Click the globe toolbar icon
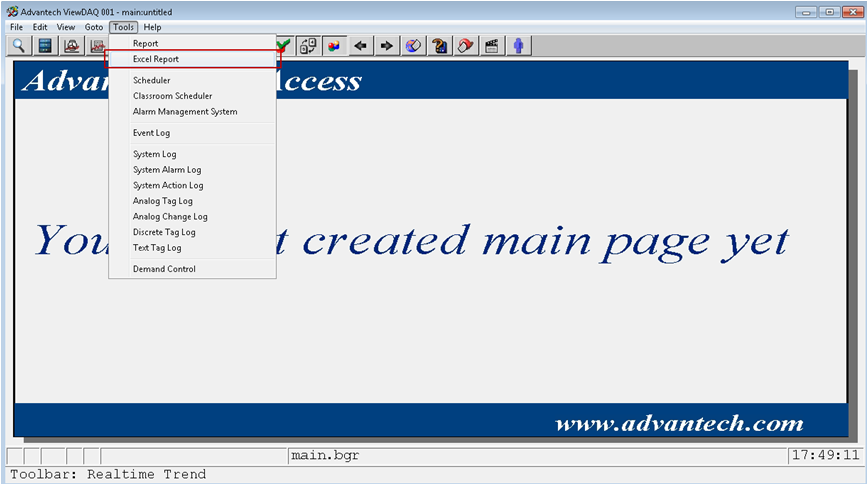The image size is (868, 485). coord(413,46)
